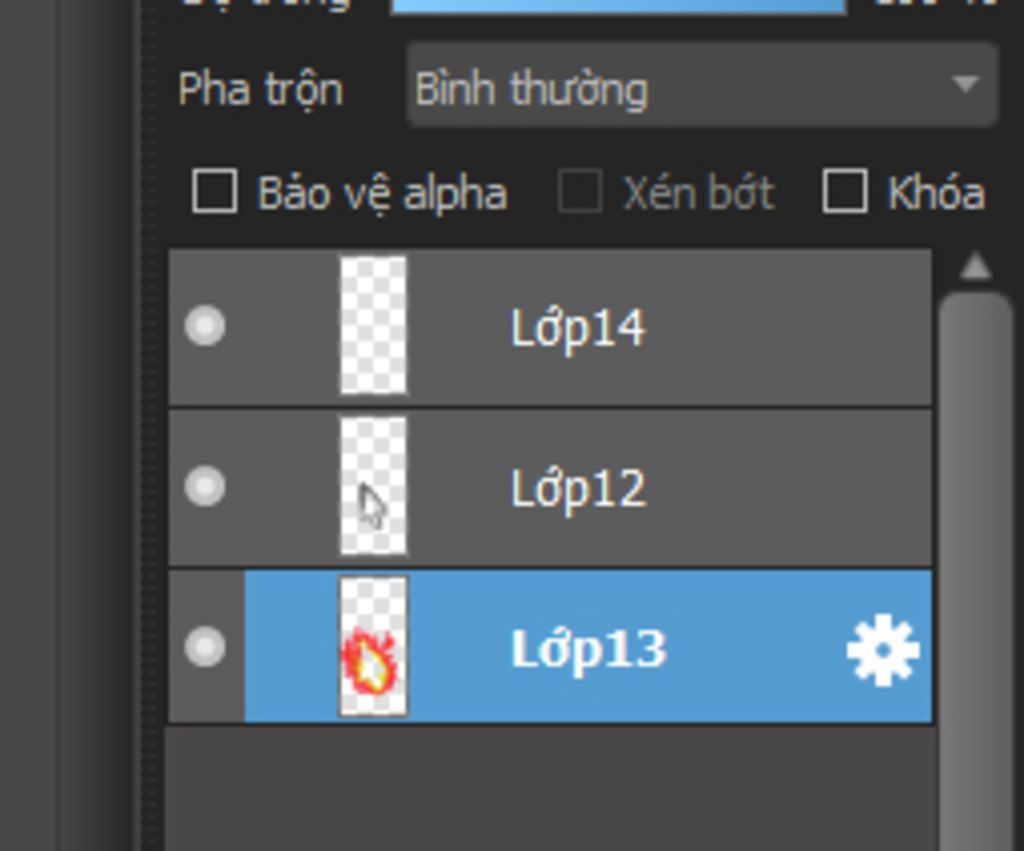This screenshot has width=1024, height=851.
Task: Open settings gear for Lớp13 layer
Action: point(883,650)
